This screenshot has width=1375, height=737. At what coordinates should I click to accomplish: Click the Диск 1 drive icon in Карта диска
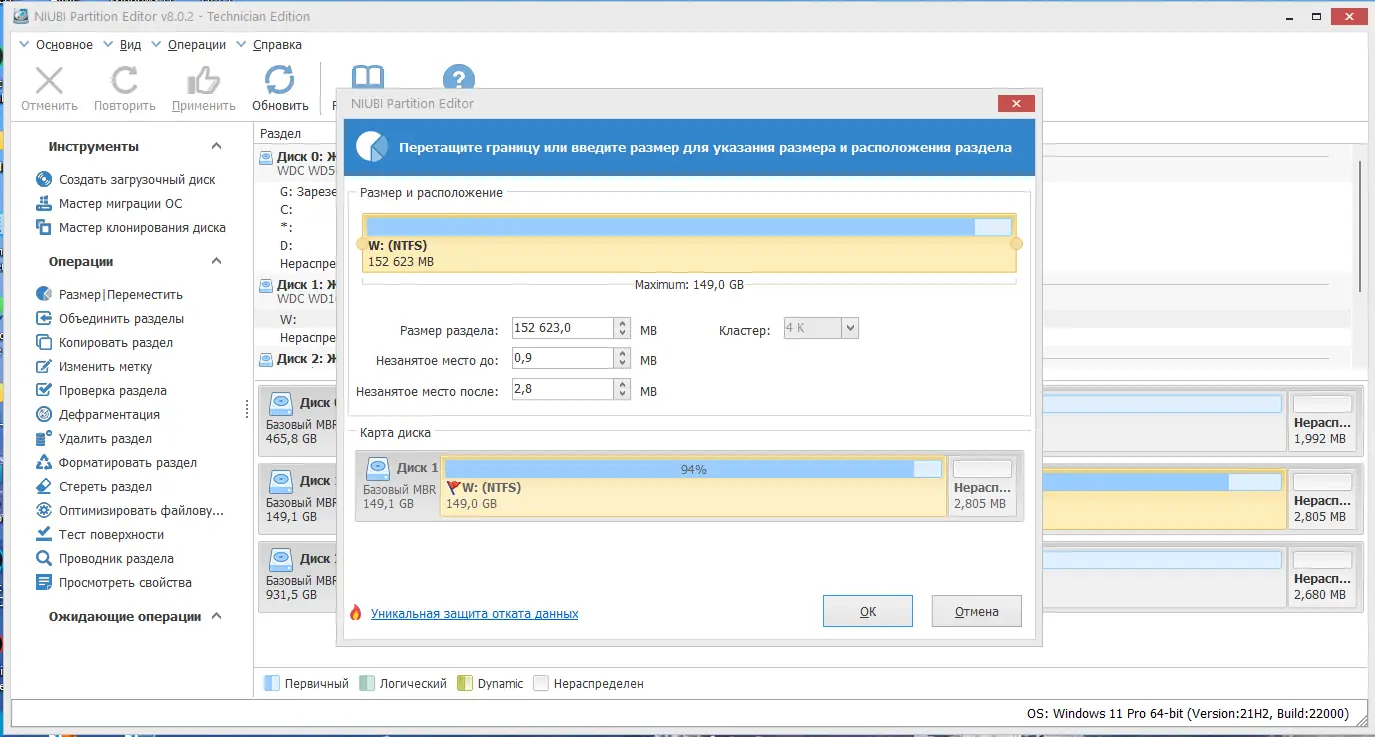point(378,468)
